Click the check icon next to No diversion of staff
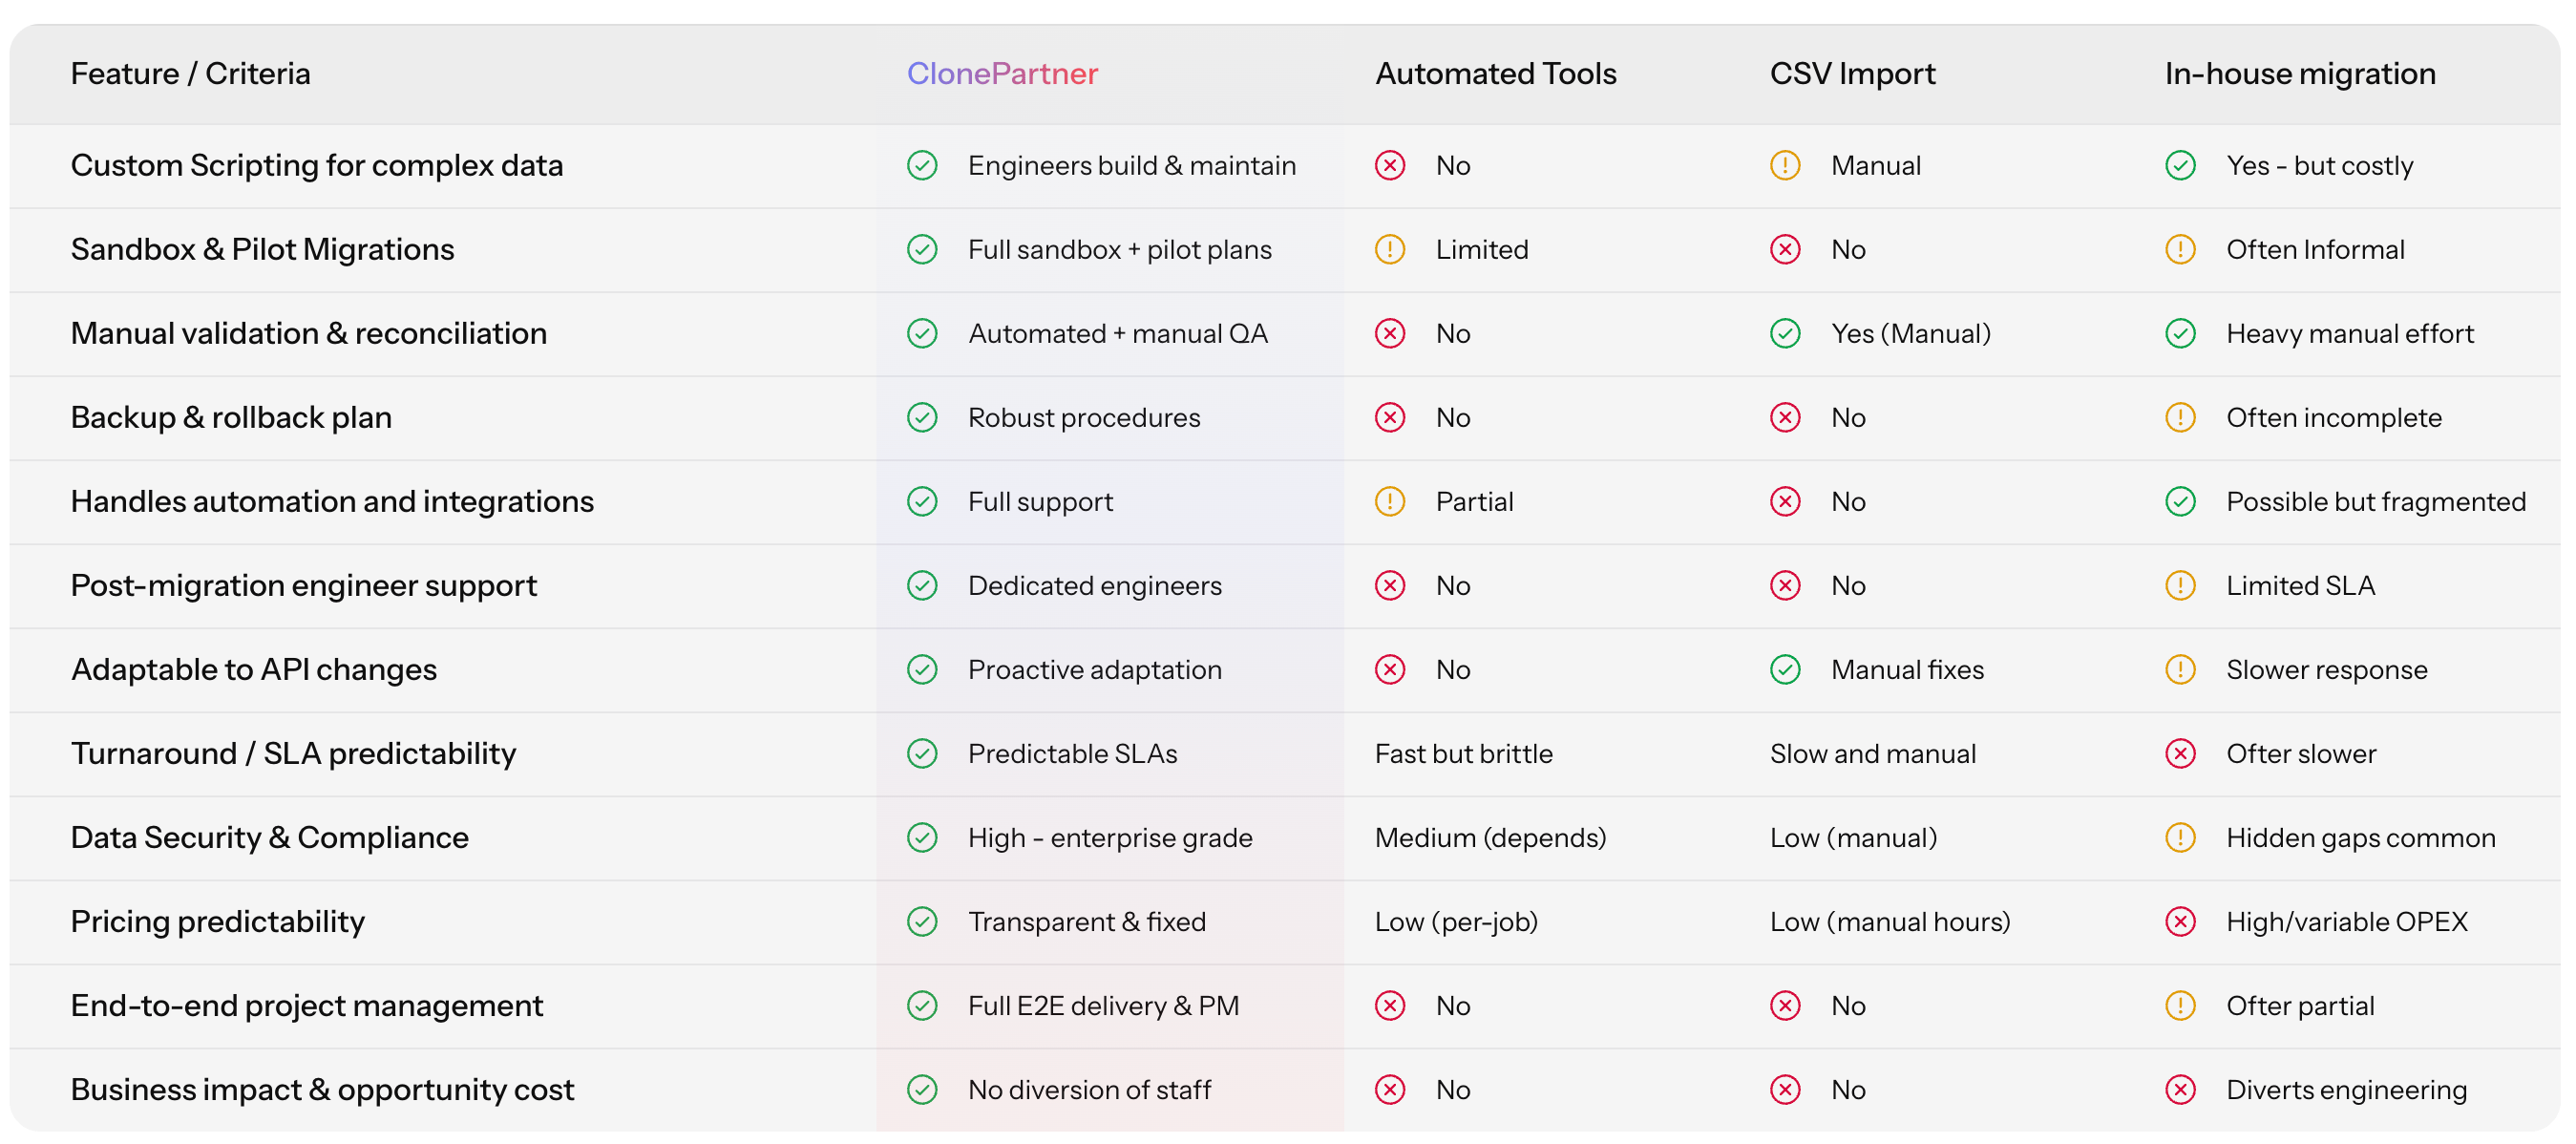 922,1090
